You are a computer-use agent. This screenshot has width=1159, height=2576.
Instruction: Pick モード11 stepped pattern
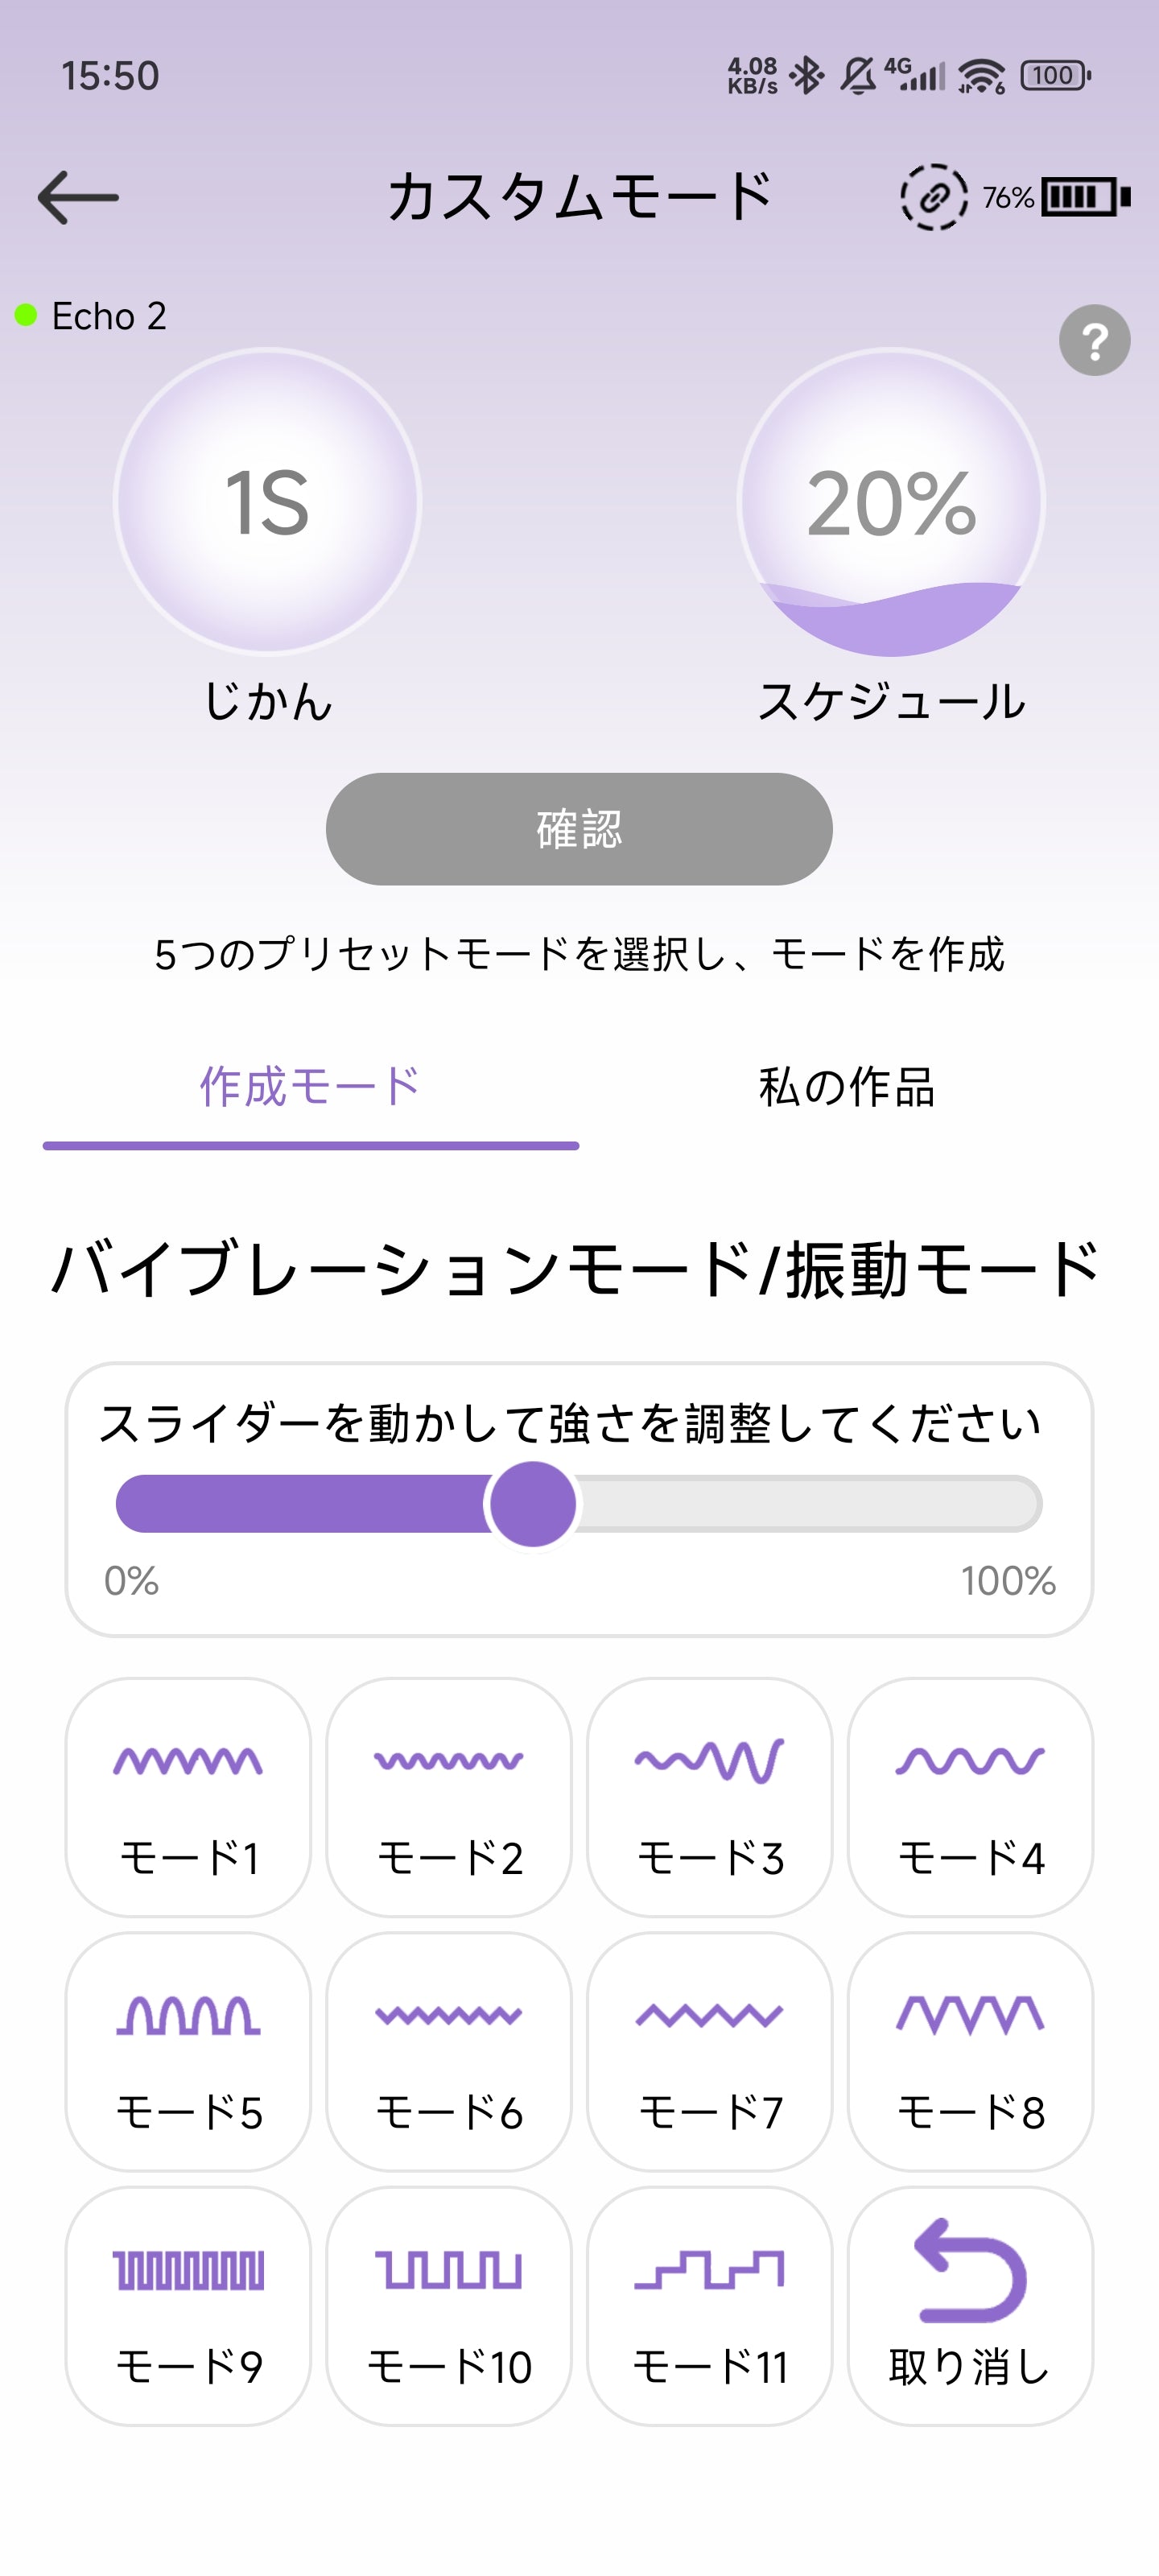[709, 2305]
